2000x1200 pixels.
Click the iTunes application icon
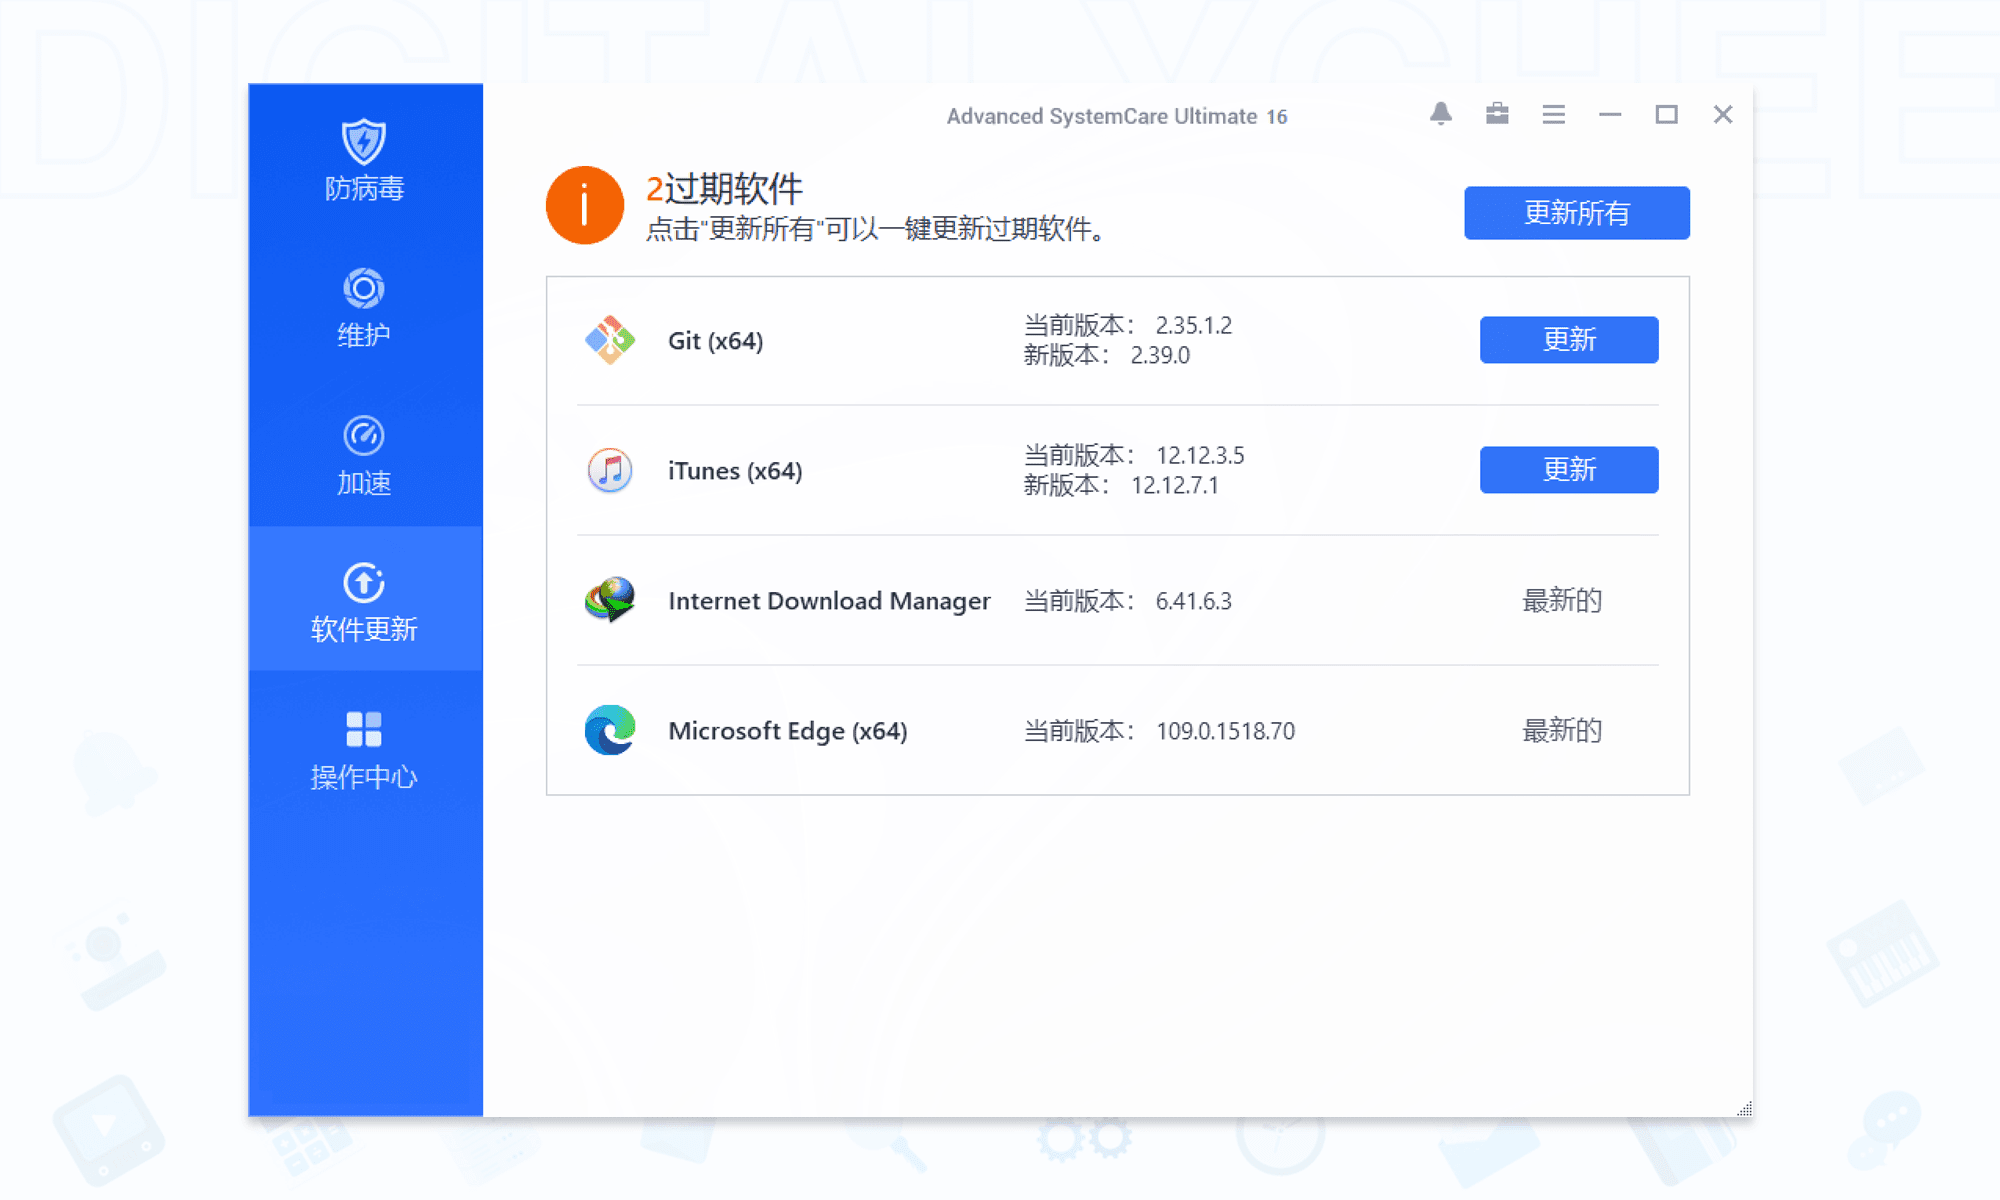(x=610, y=470)
